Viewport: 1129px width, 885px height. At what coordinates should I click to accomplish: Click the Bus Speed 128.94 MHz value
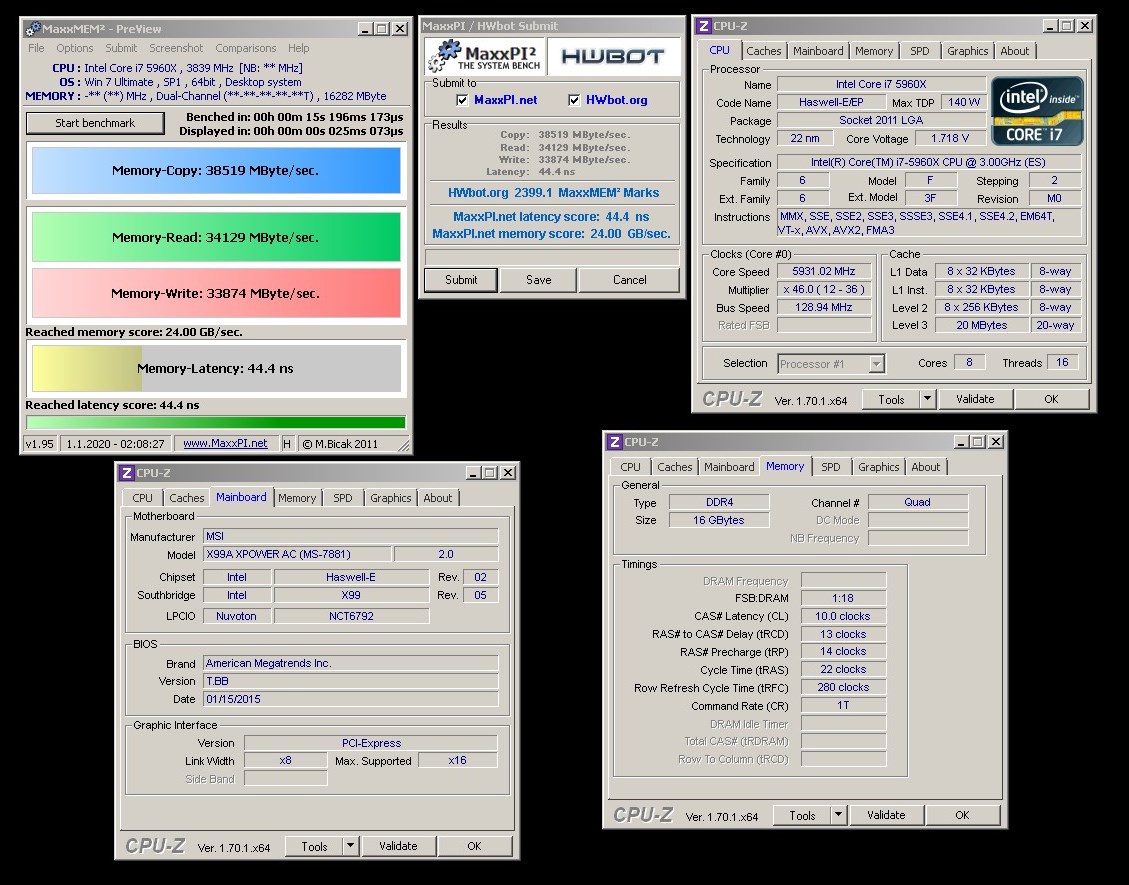tap(824, 307)
